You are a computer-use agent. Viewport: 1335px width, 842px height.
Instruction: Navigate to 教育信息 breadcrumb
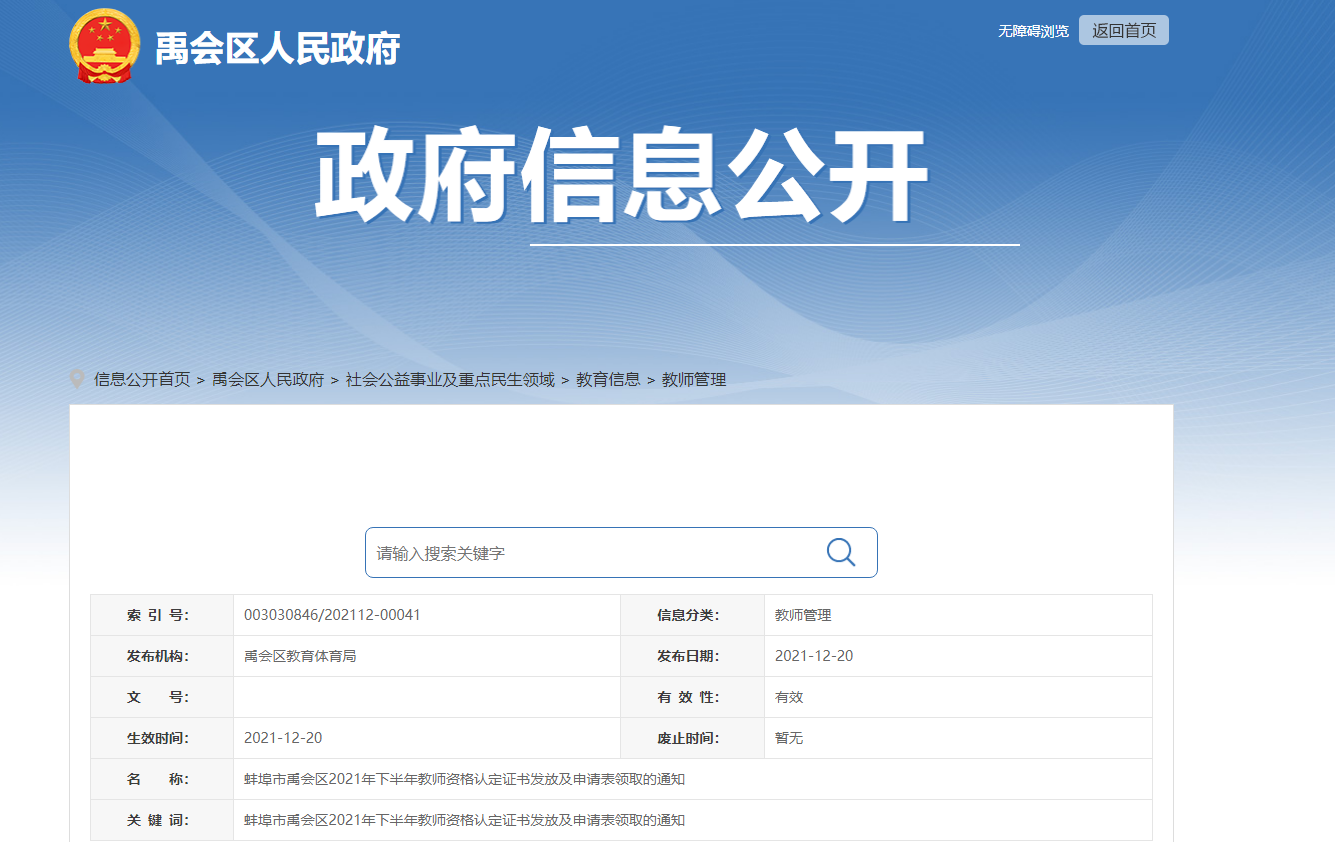[x=608, y=380]
